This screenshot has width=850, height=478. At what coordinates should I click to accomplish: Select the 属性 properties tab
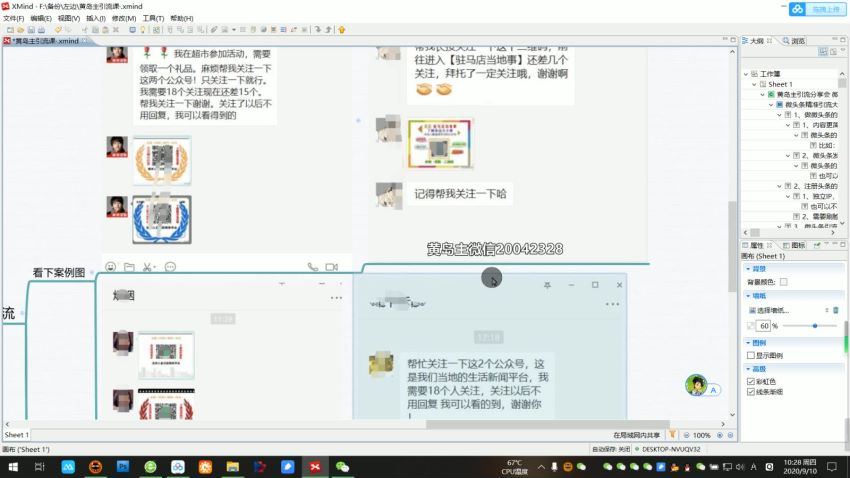point(757,245)
